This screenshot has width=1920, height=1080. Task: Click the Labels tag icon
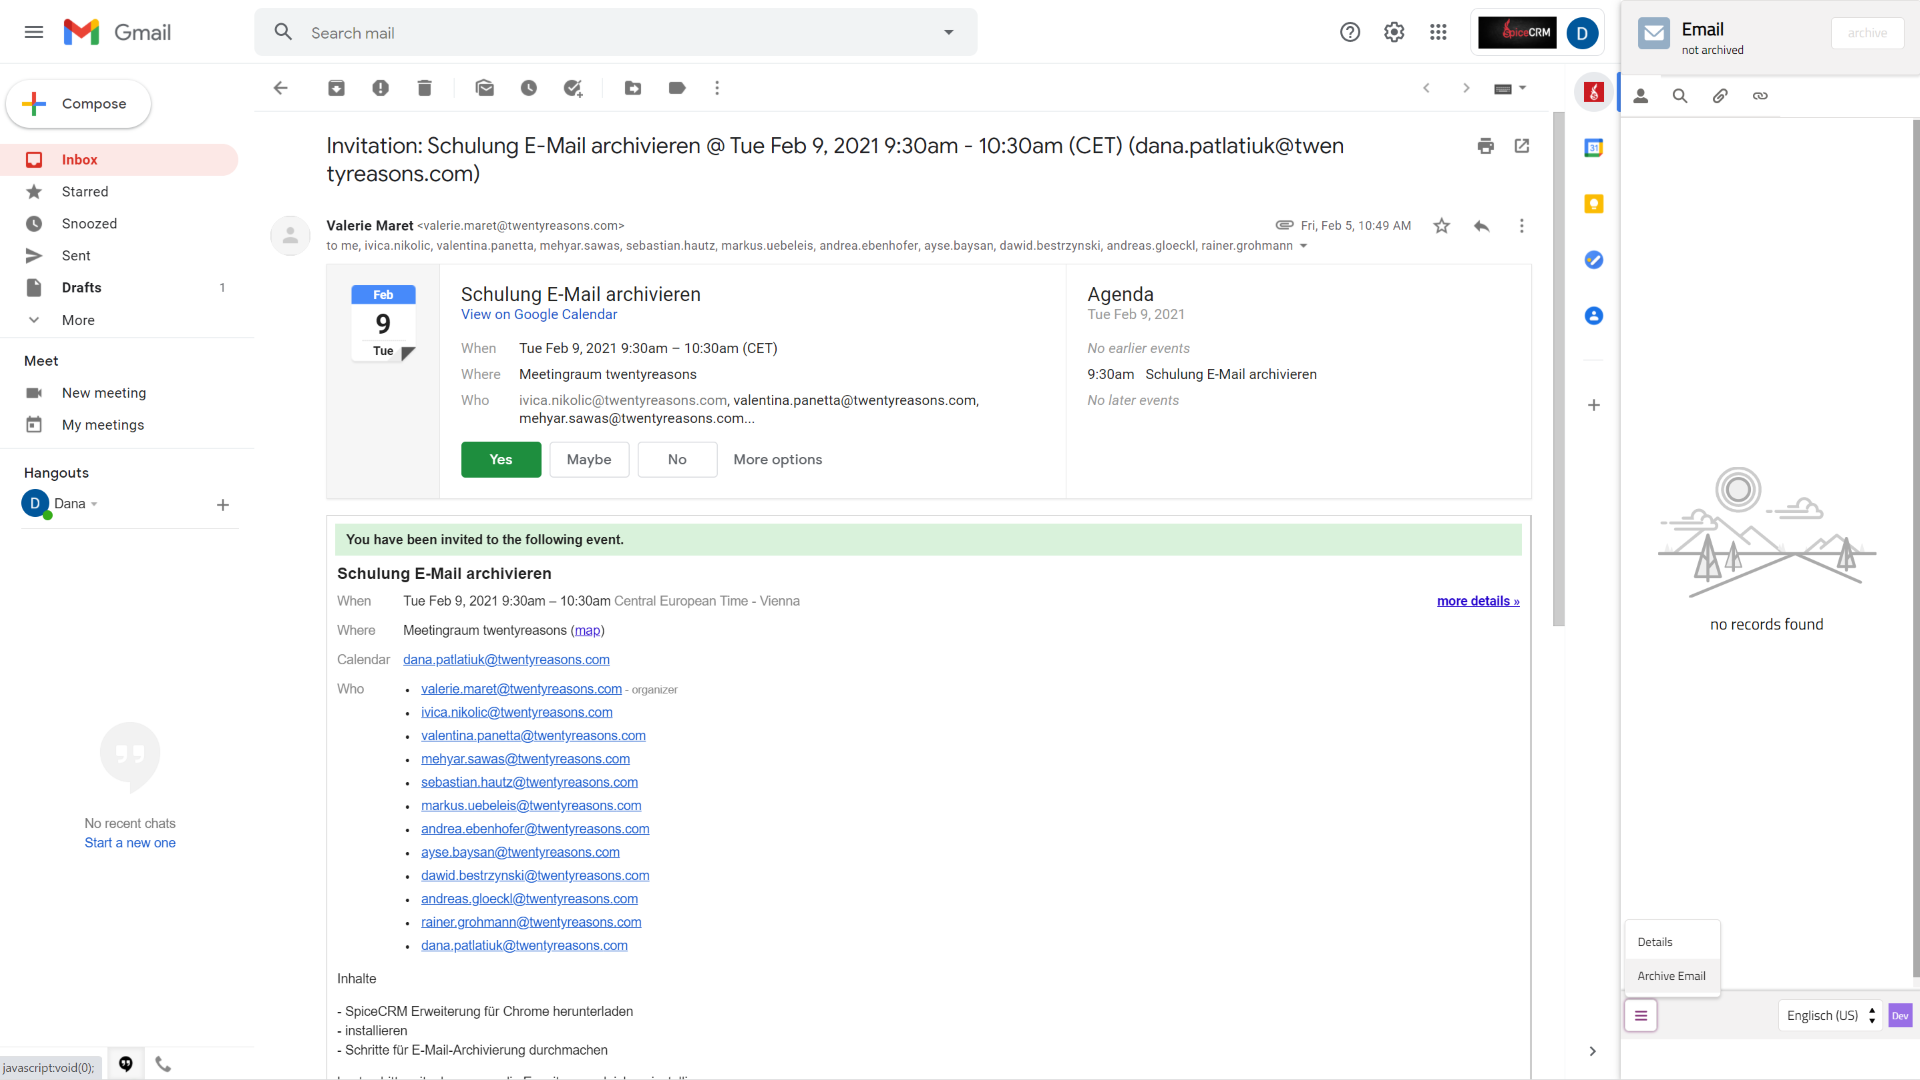click(677, 88)
